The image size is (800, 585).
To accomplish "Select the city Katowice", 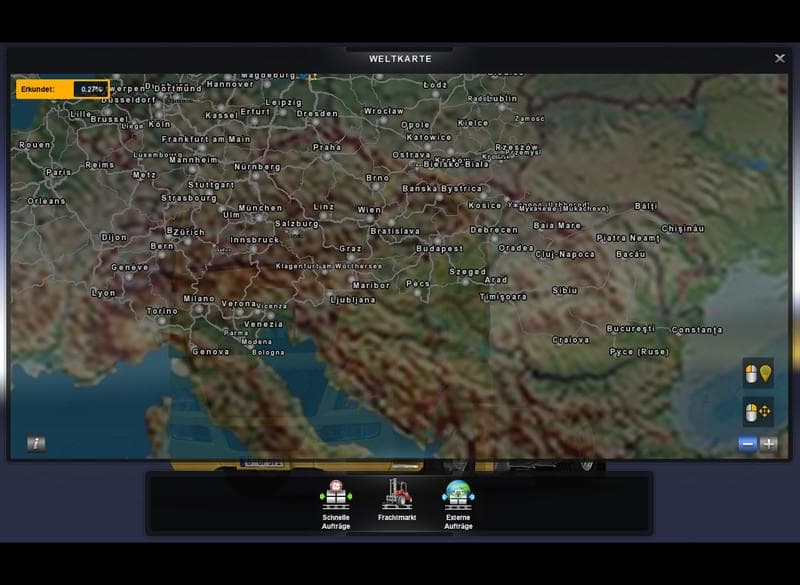I will [x=429, y=137].
